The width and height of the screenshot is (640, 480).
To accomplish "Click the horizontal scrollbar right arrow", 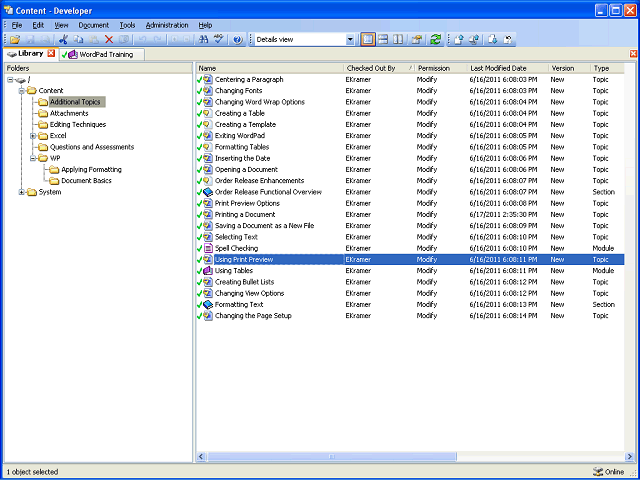I will pos(629,456).
